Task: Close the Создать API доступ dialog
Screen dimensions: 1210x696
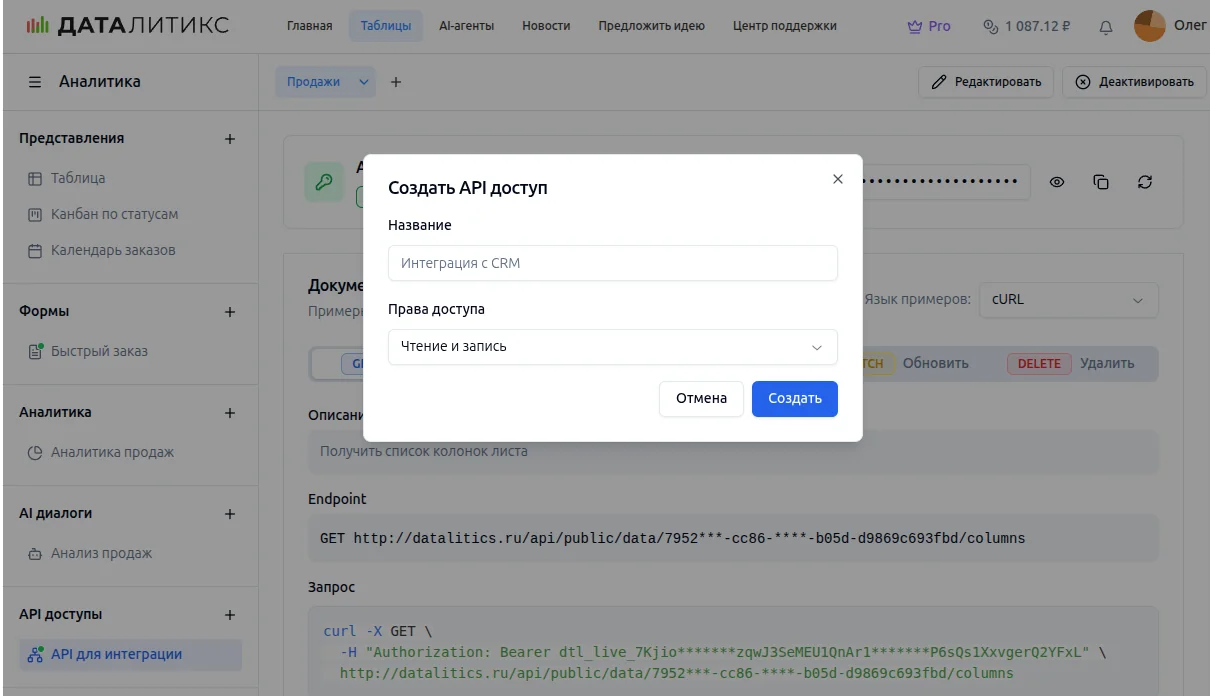Action: [838, 179]
